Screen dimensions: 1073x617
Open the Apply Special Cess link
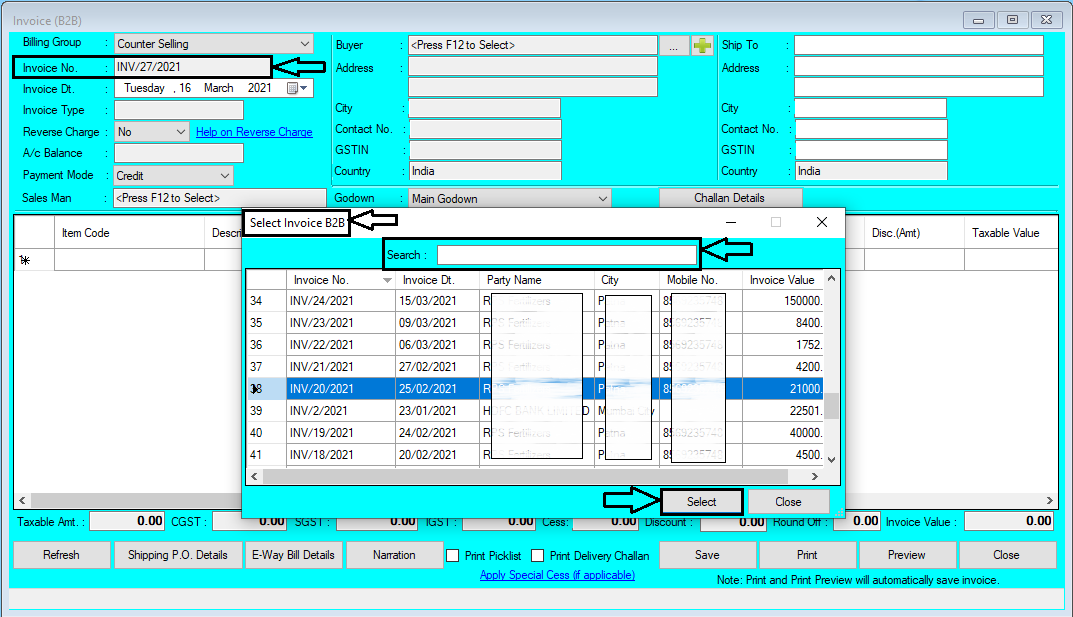[557, 575]
